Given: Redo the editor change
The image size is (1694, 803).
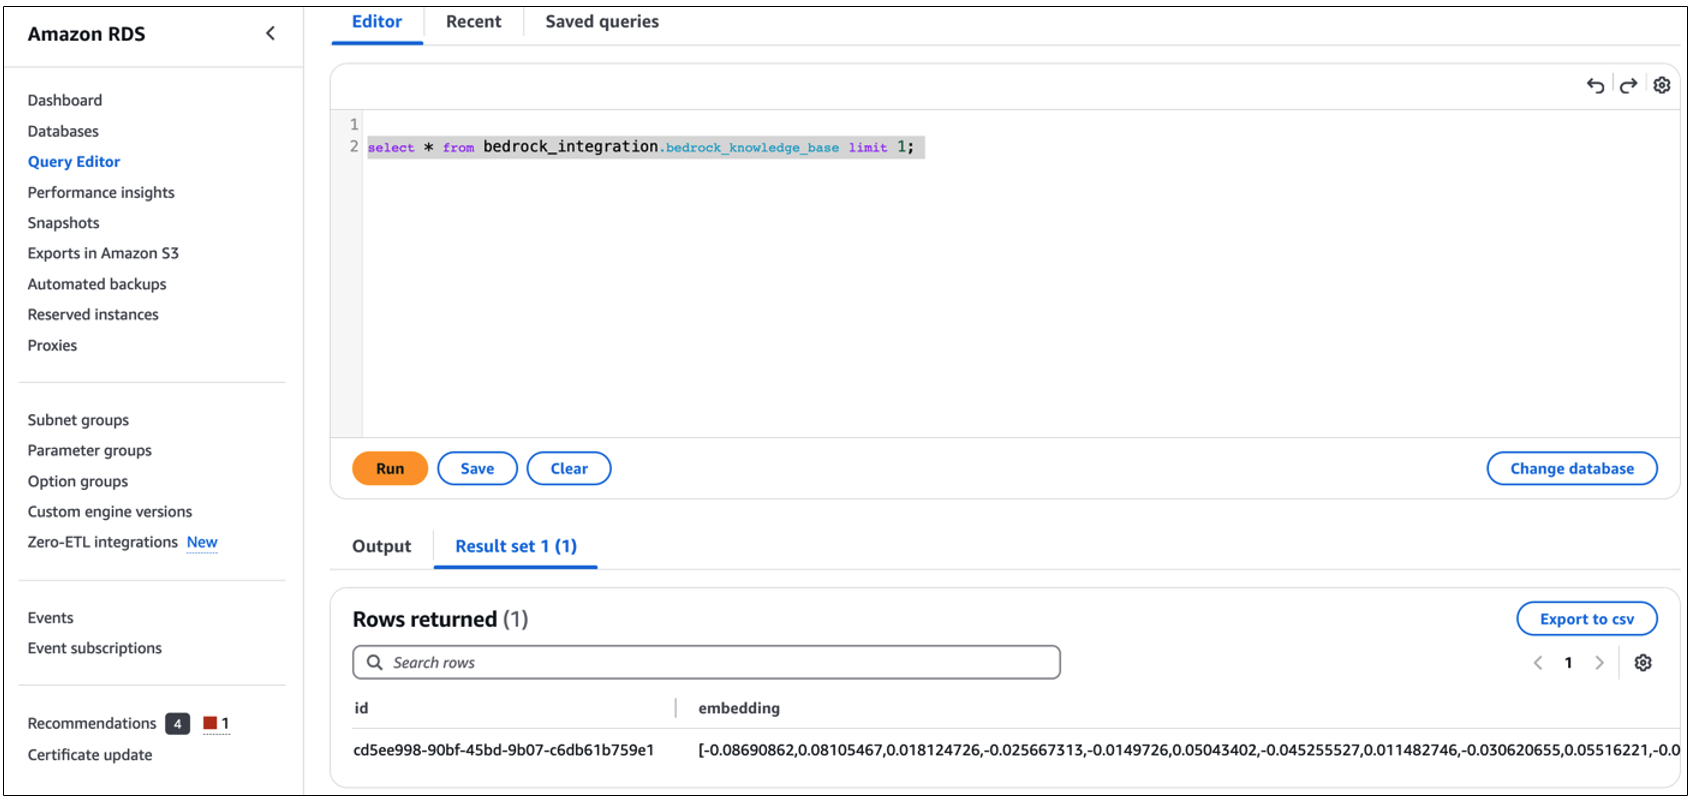Looking at the screenshot, I should pyautogui.click(x=1629, y=86).
